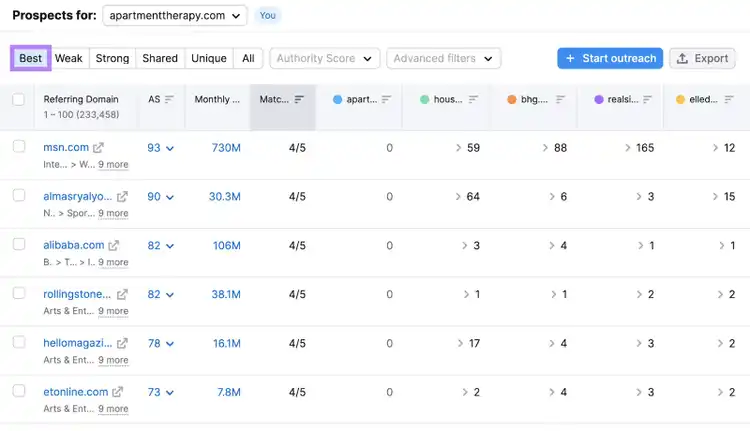This screenshot has height=431, width=750.
Task: Open hellomagazi... external link icon
Action: click(x=122, y=343)
